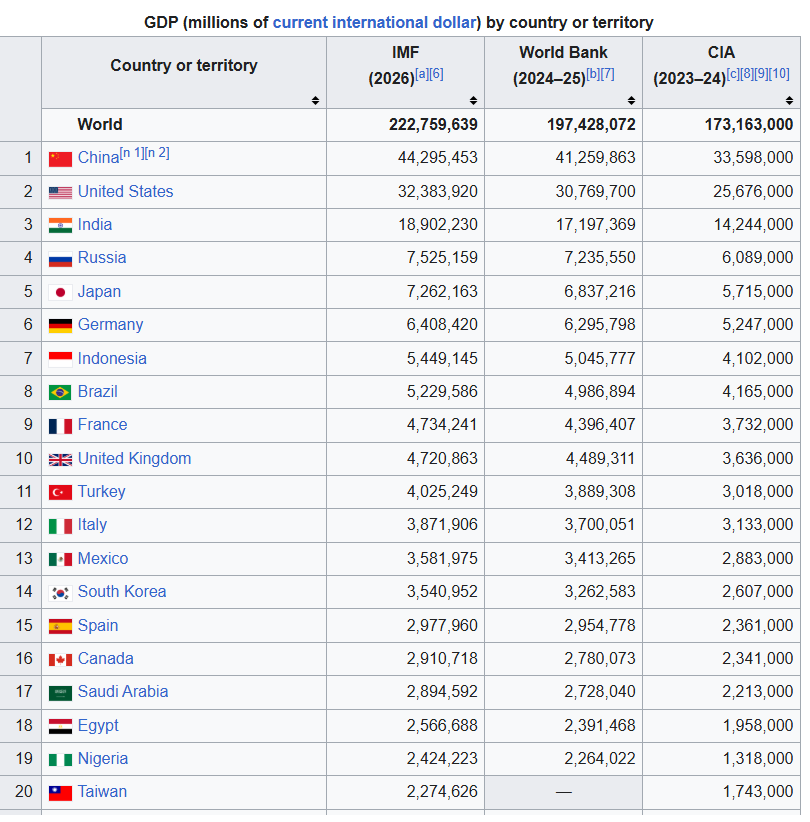Click the Russia flag icon

(60, 259)
